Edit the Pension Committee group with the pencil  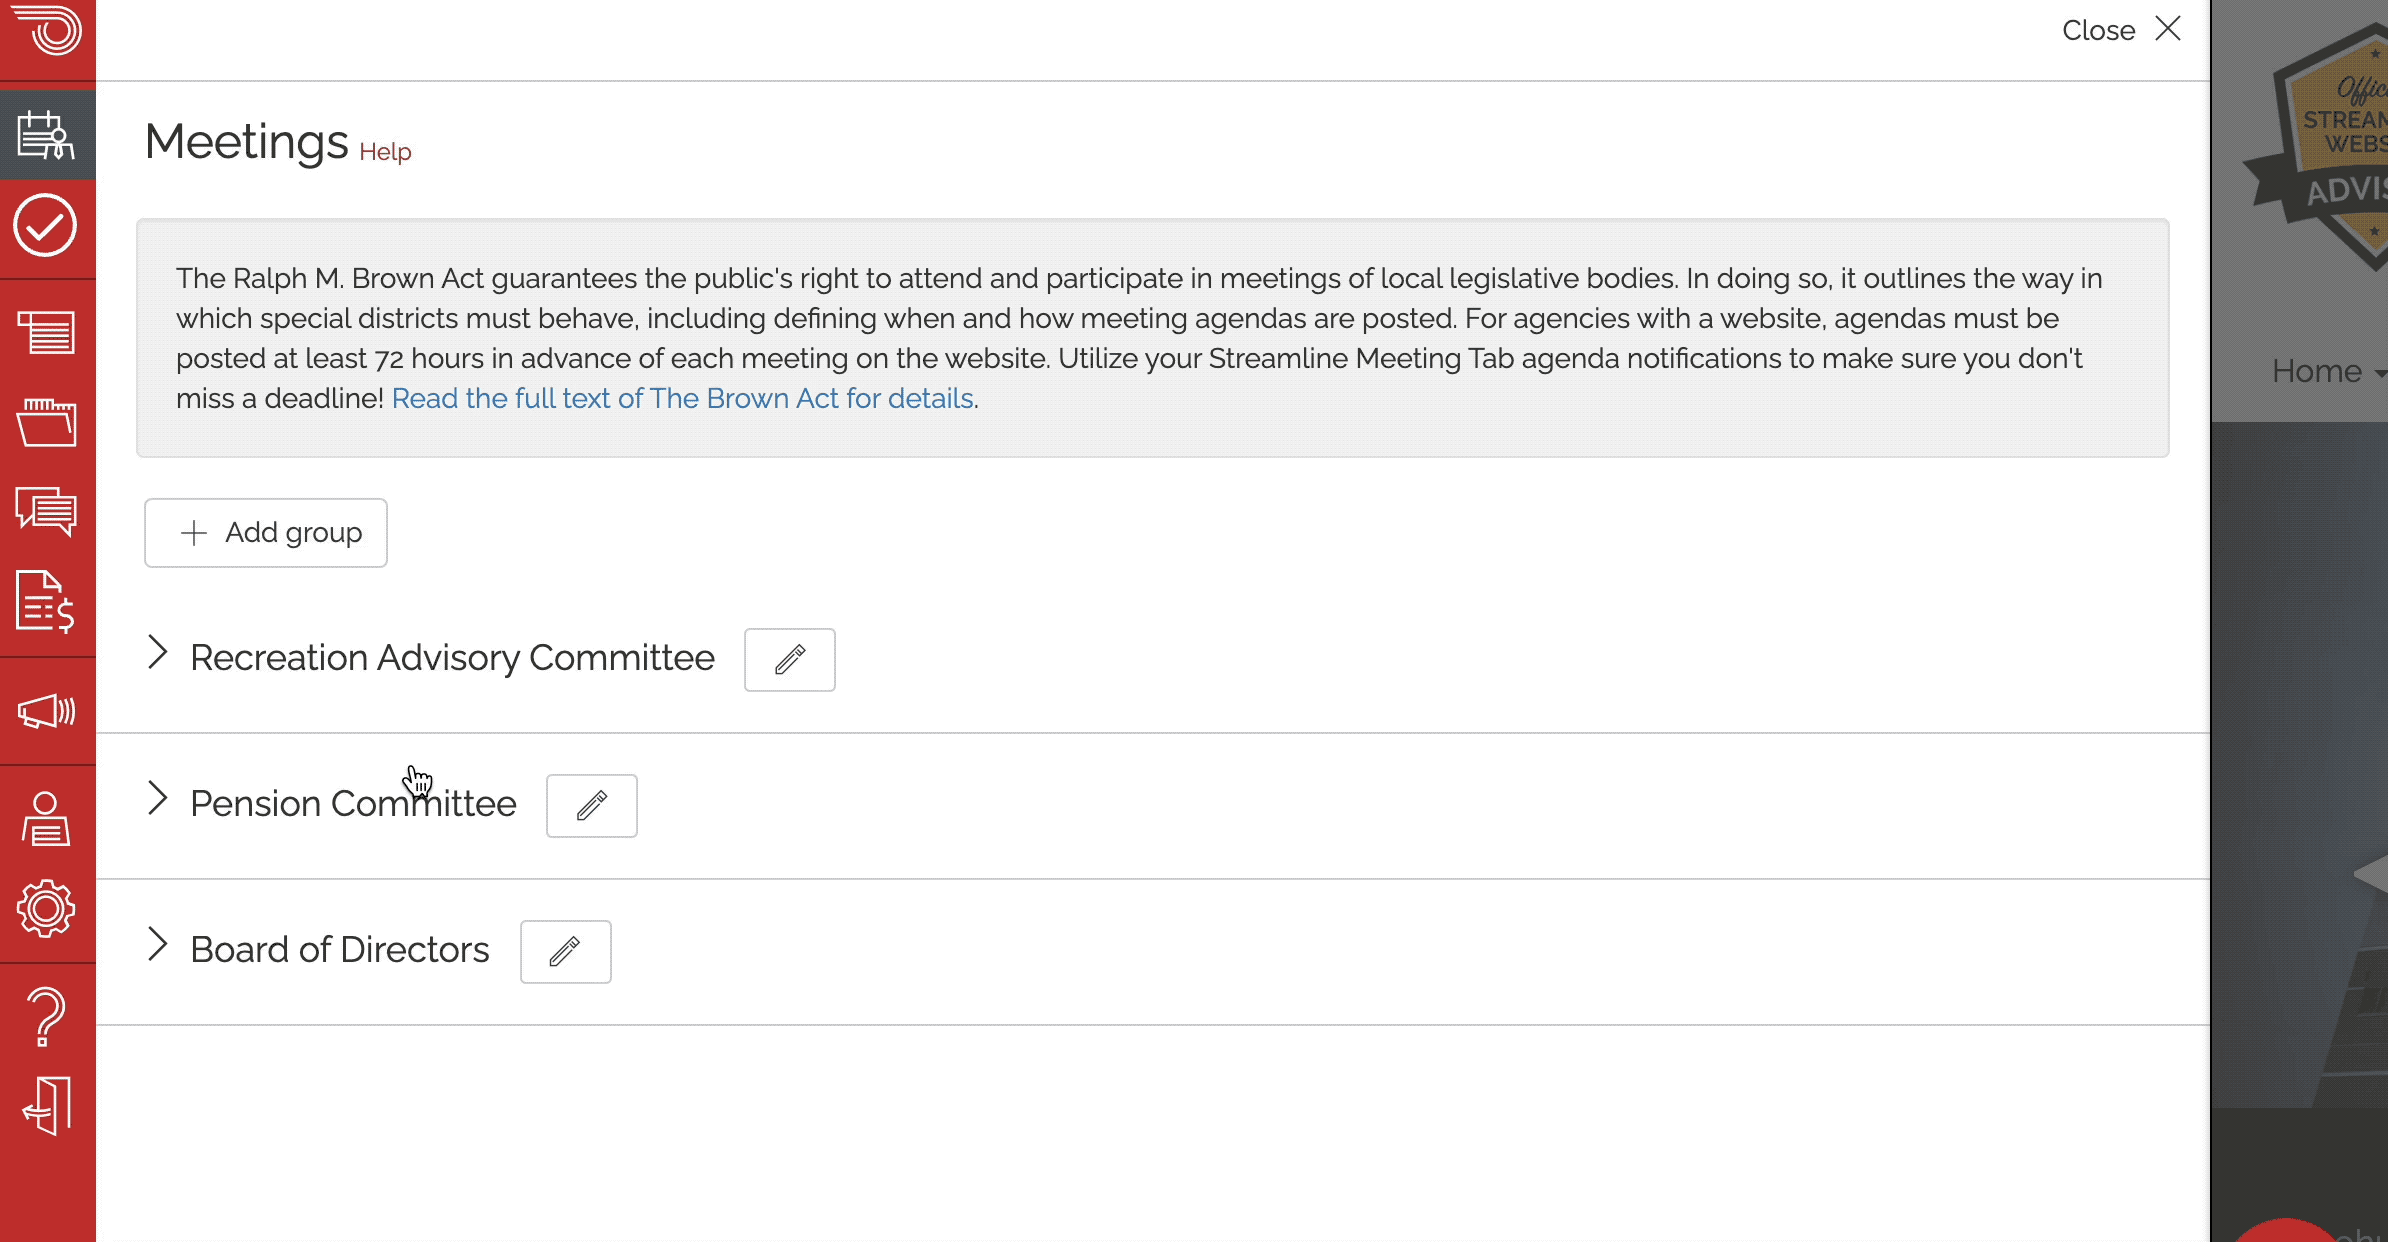592,806
